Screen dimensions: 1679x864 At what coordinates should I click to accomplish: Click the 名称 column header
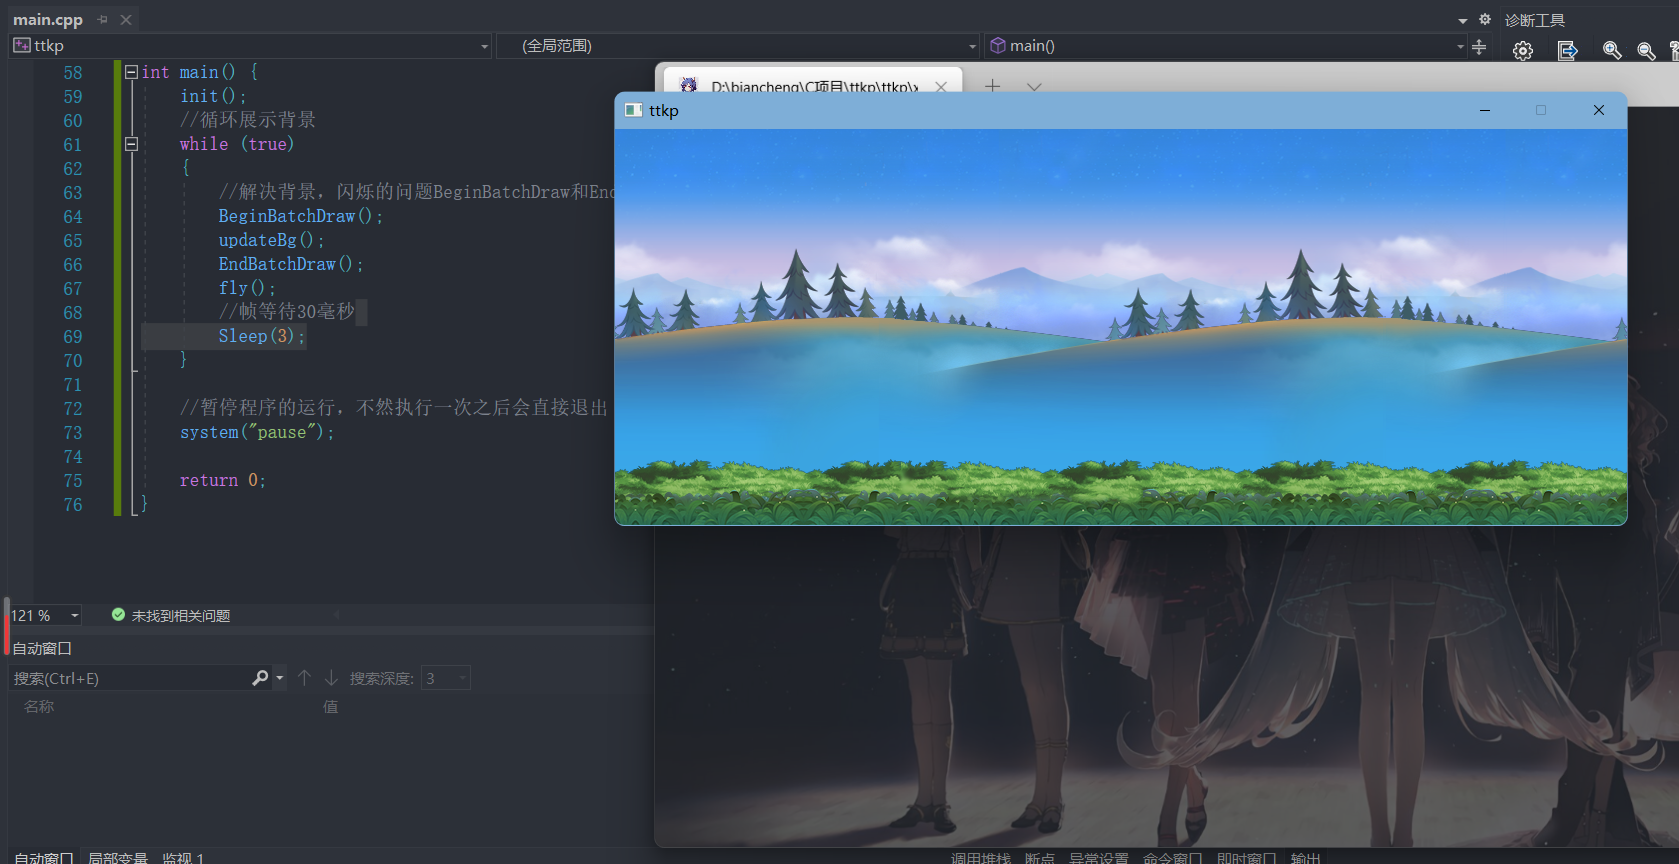click(x=39, y=707)
